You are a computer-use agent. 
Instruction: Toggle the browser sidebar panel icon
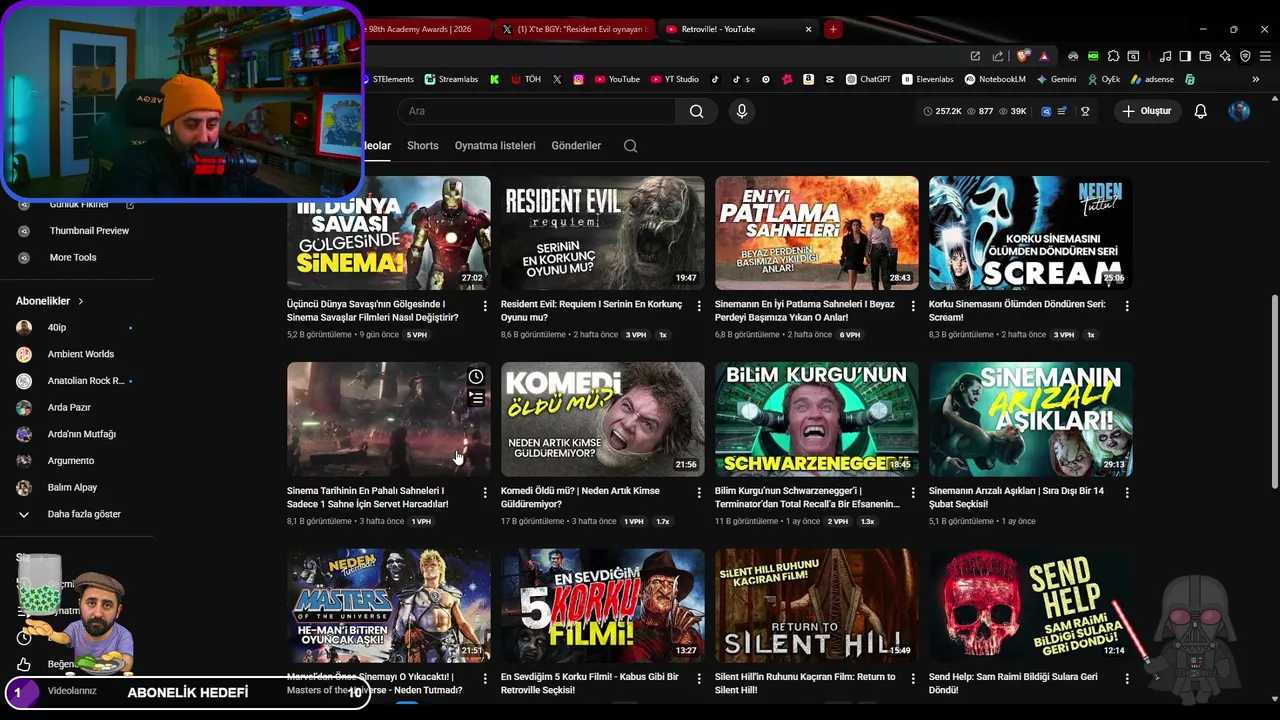[1185, 56]
